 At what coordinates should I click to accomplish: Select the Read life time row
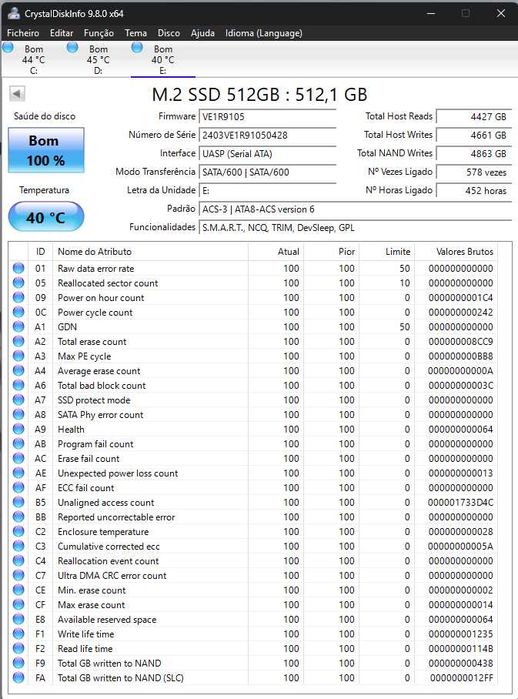tap(253, 648)
